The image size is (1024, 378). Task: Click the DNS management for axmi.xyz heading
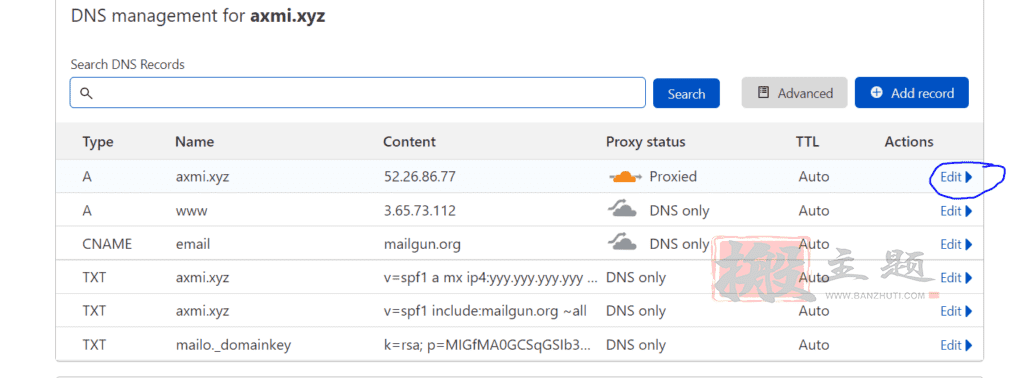(x=198, y=16)
